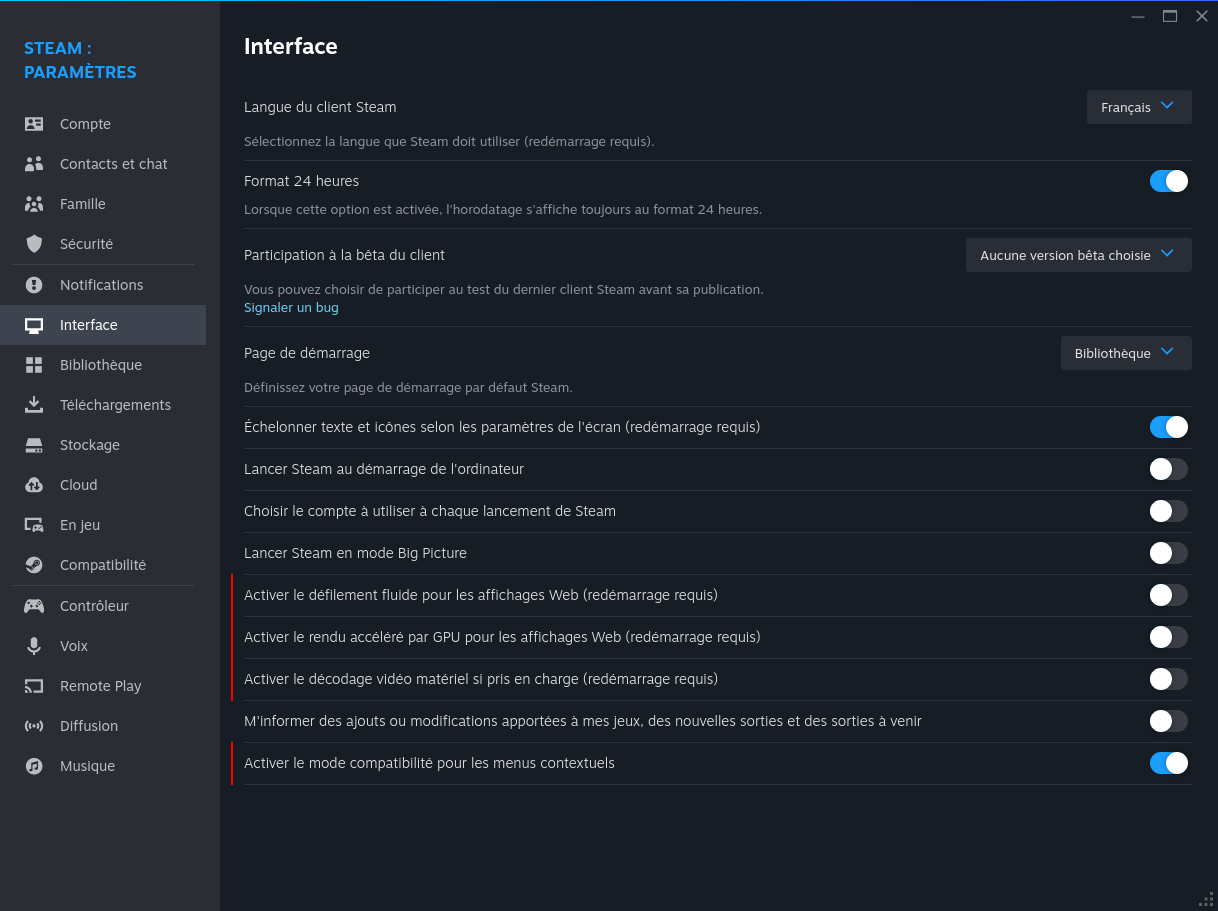
Task: Click the Famille group icon
Action: (x=34, y=204)
